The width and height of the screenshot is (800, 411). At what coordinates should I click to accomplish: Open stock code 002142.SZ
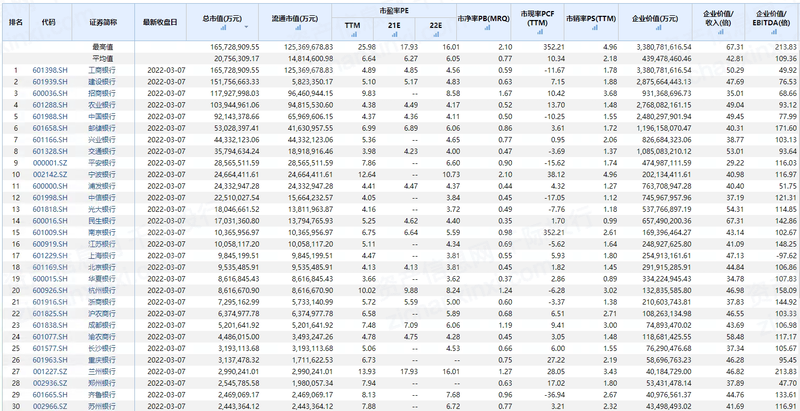(50, 175)
